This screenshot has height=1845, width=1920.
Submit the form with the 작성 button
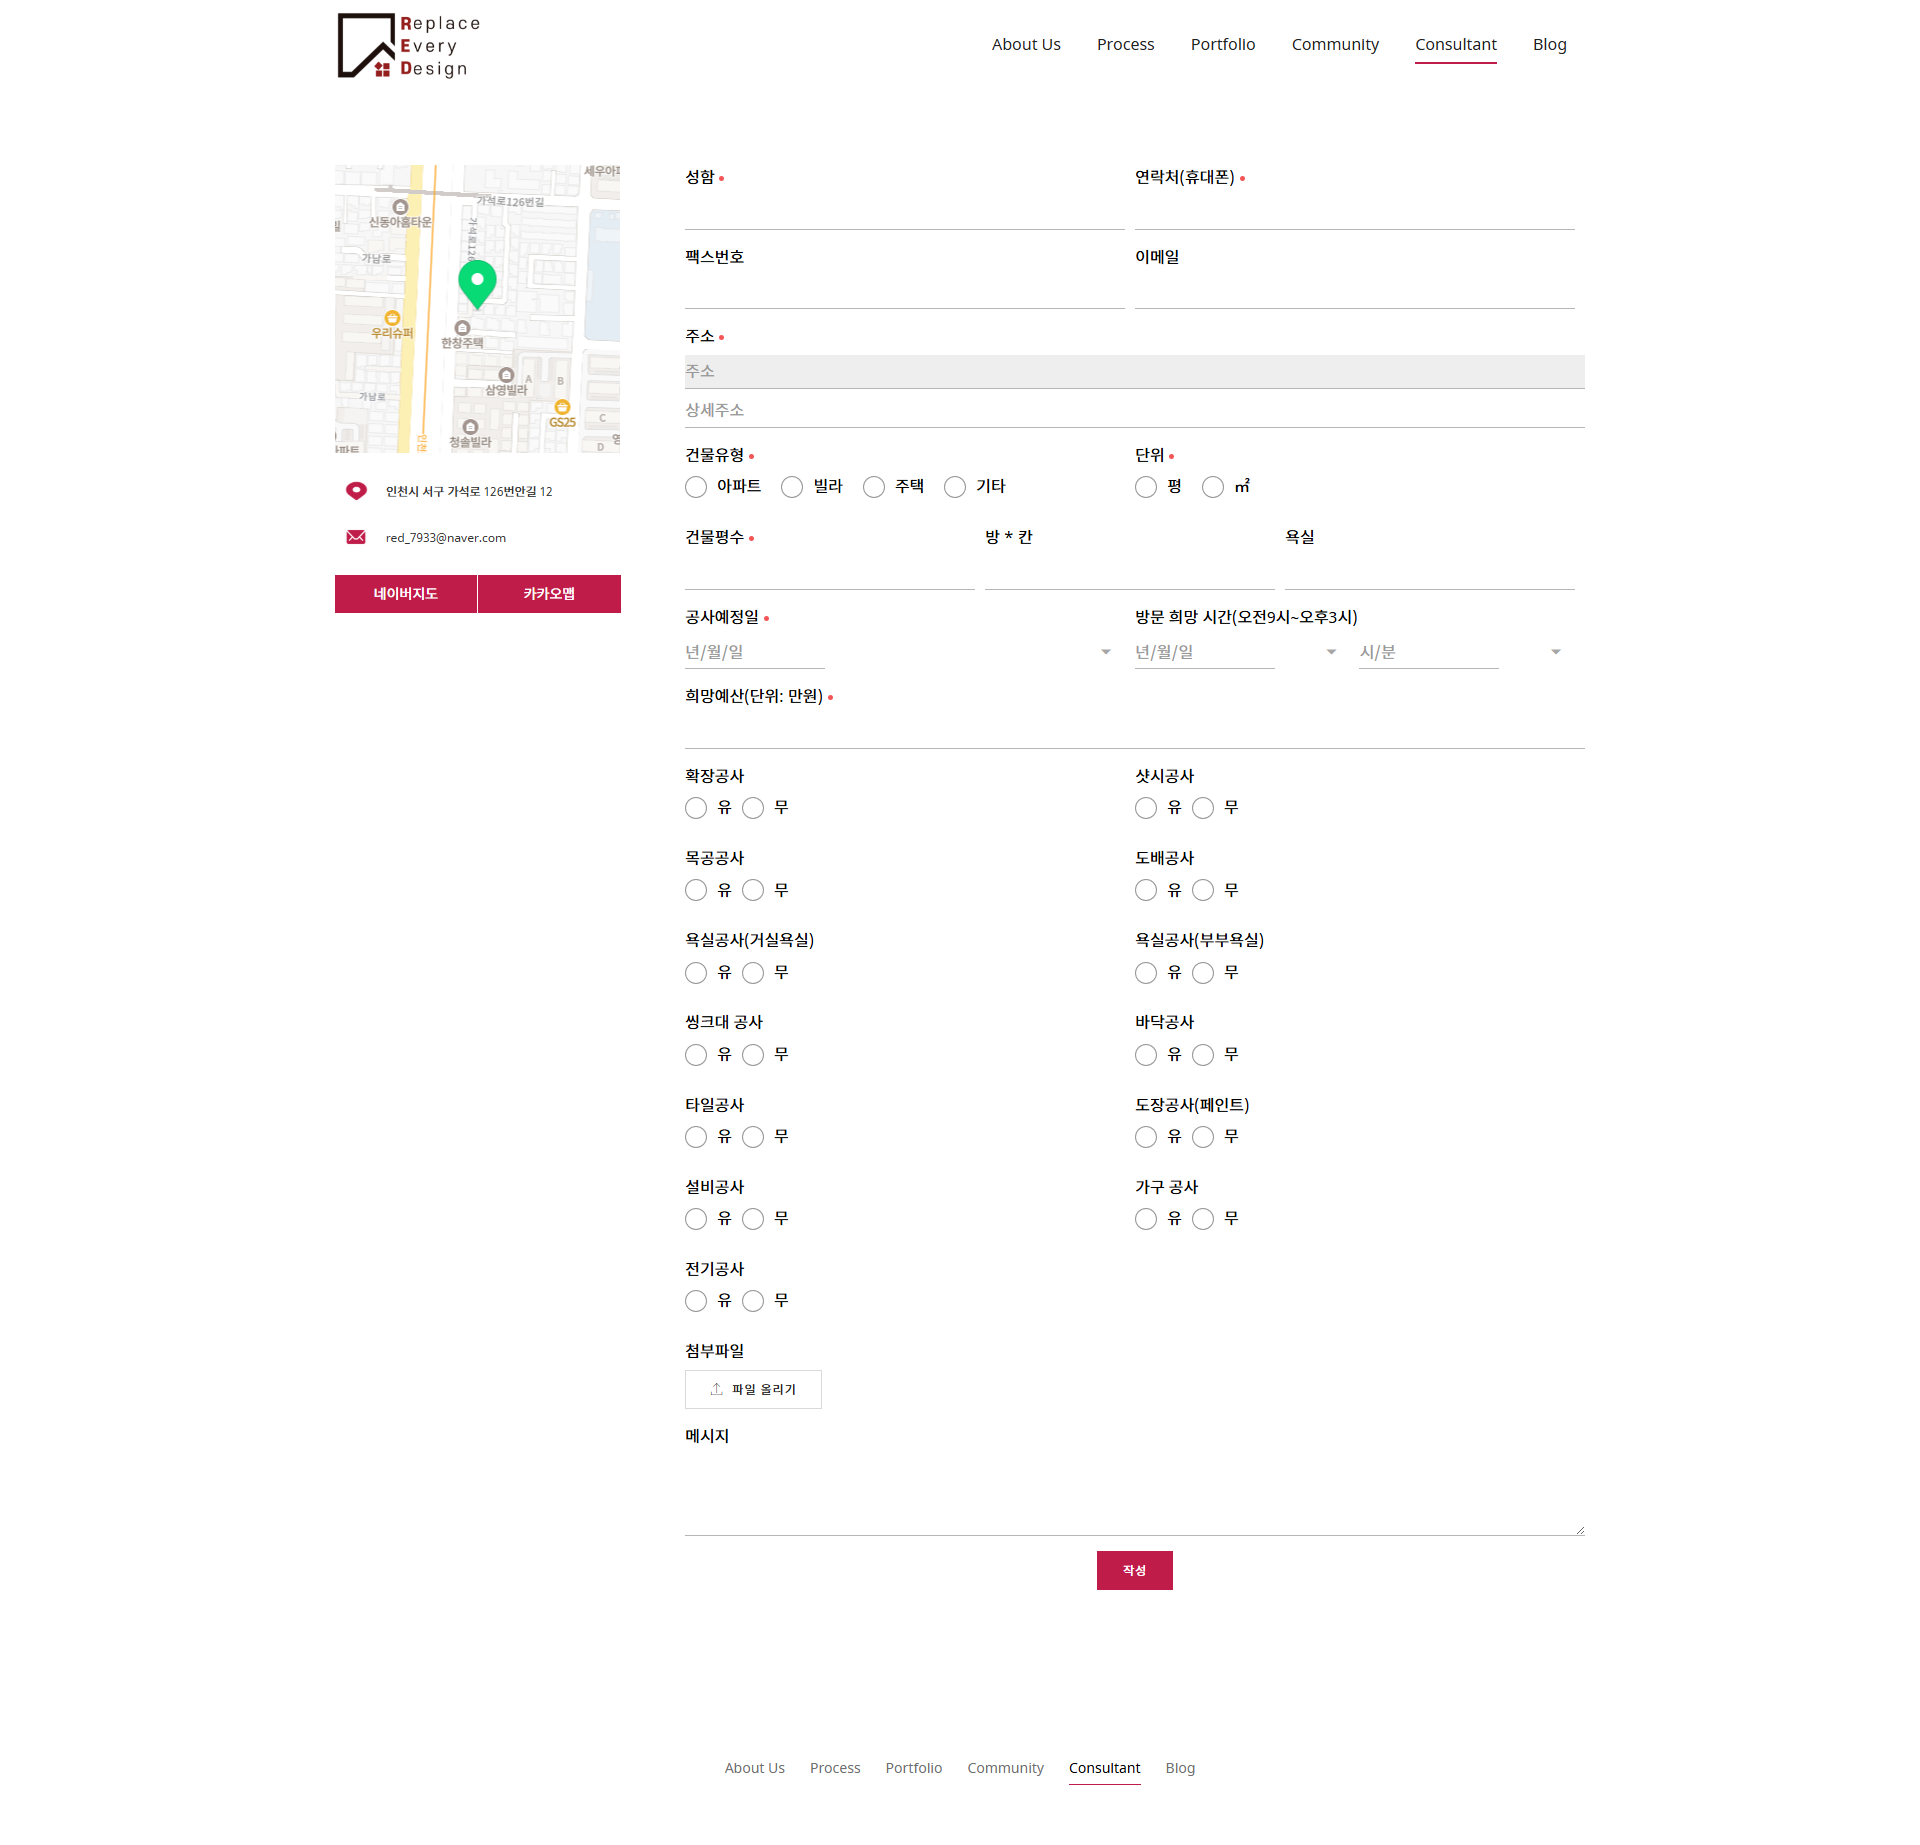(x=1134, y=1570)
